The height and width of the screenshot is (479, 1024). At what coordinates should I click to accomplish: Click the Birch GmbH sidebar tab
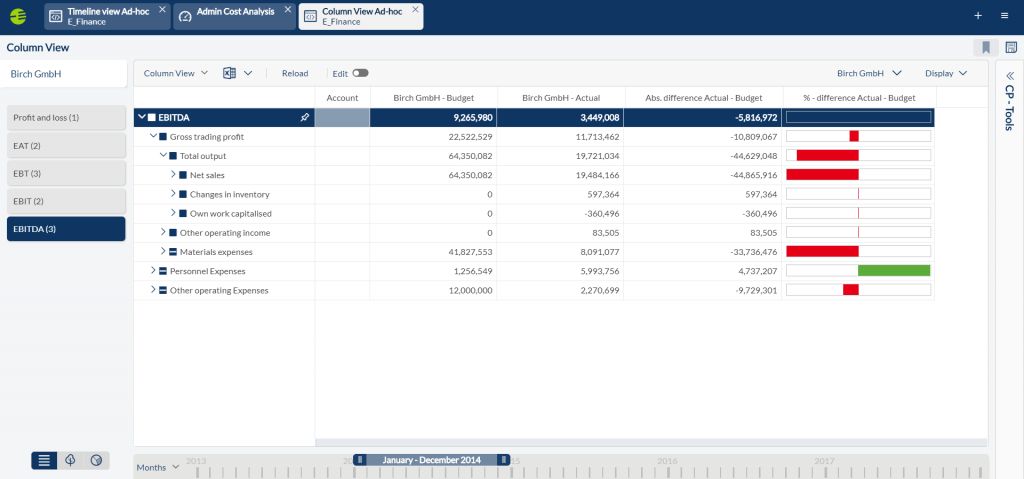coord(63,74)
